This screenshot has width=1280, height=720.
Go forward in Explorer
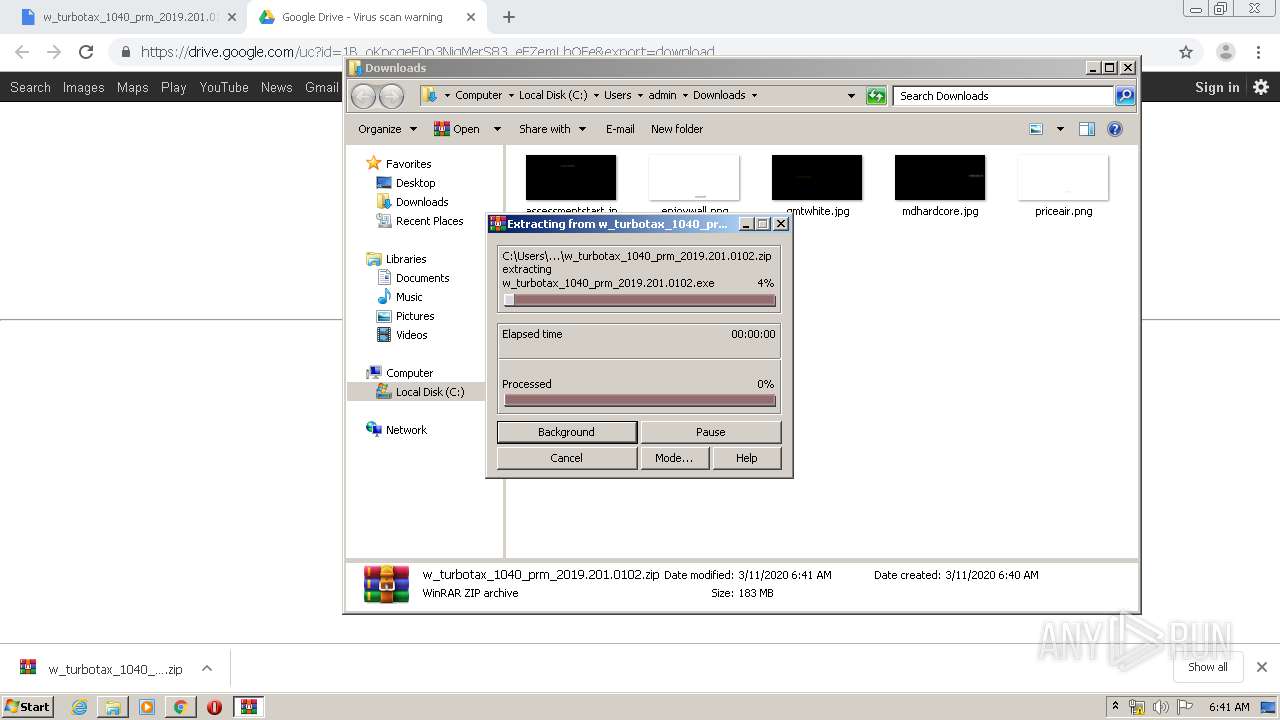point(391,96)
